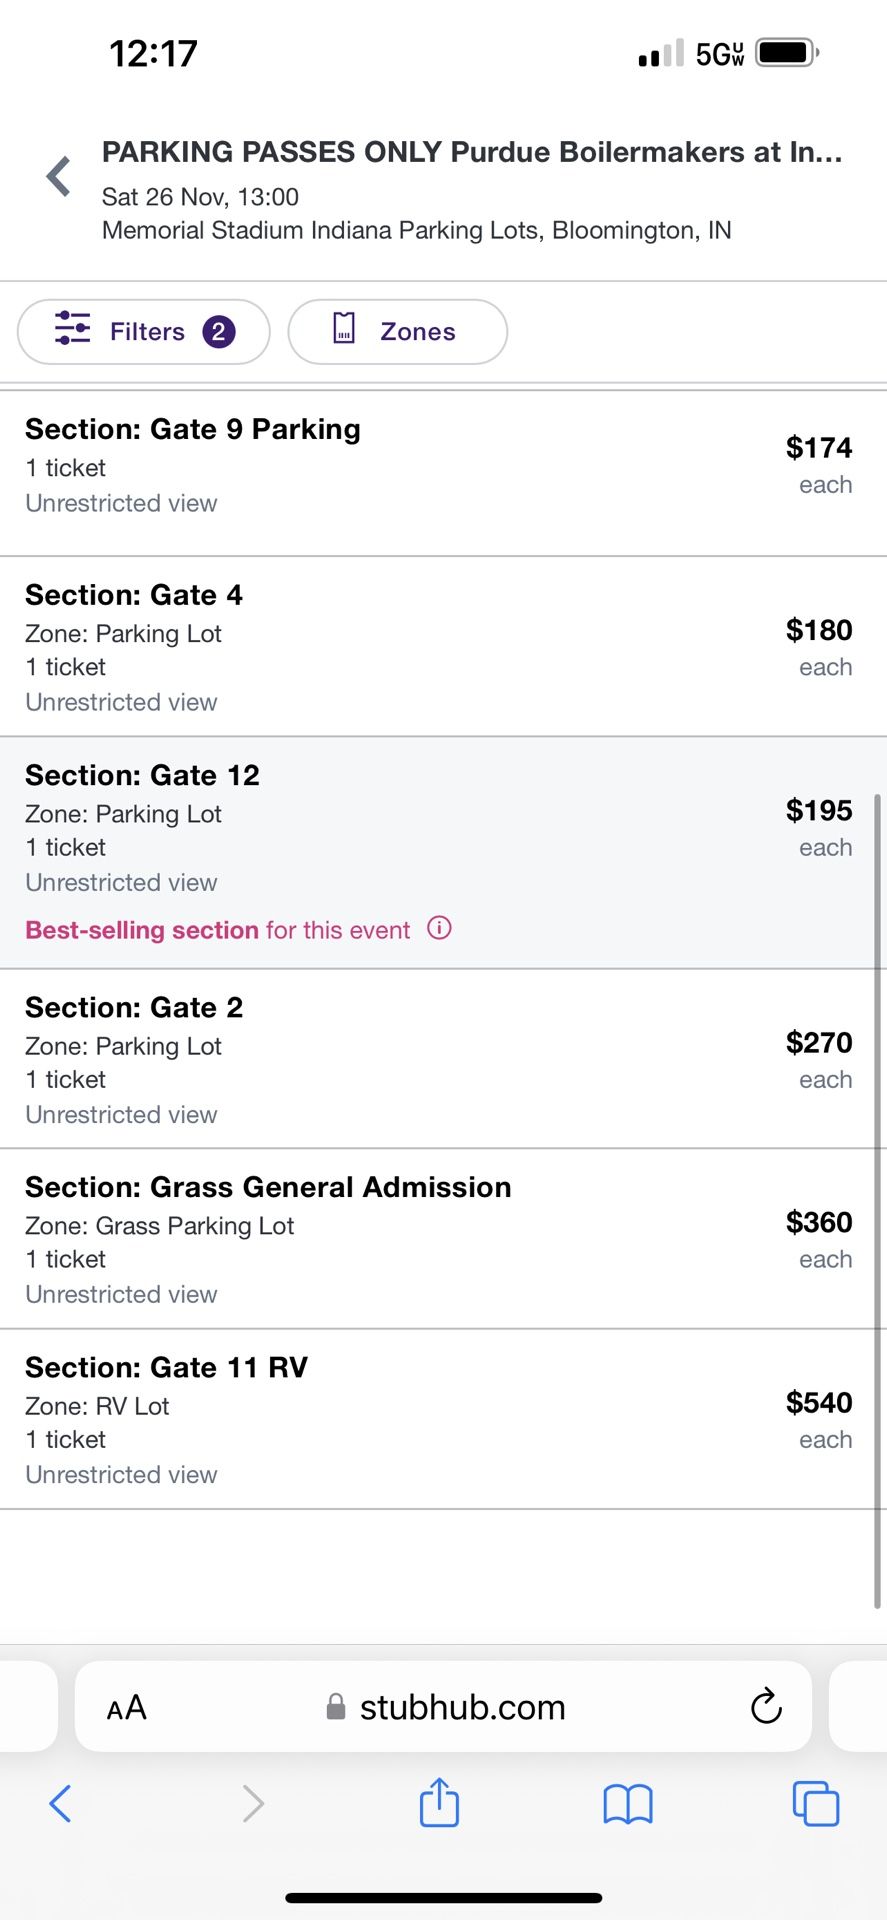This screenshot has height=1920, width=887.
Task: Navigate back with Safari's back arrow
Action: 60,1803
